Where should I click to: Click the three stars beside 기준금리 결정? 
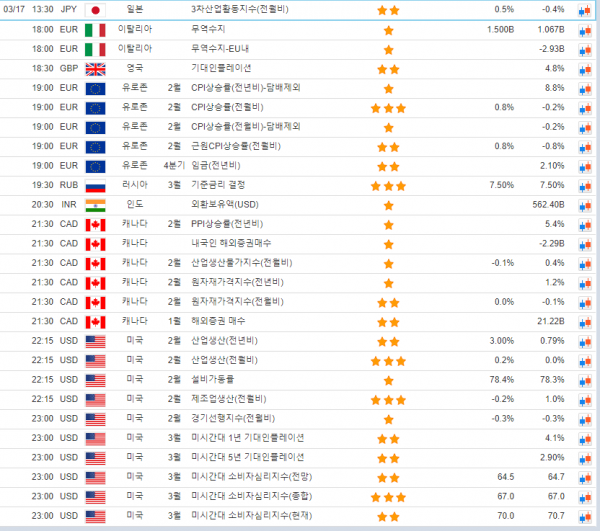[388, 185]
